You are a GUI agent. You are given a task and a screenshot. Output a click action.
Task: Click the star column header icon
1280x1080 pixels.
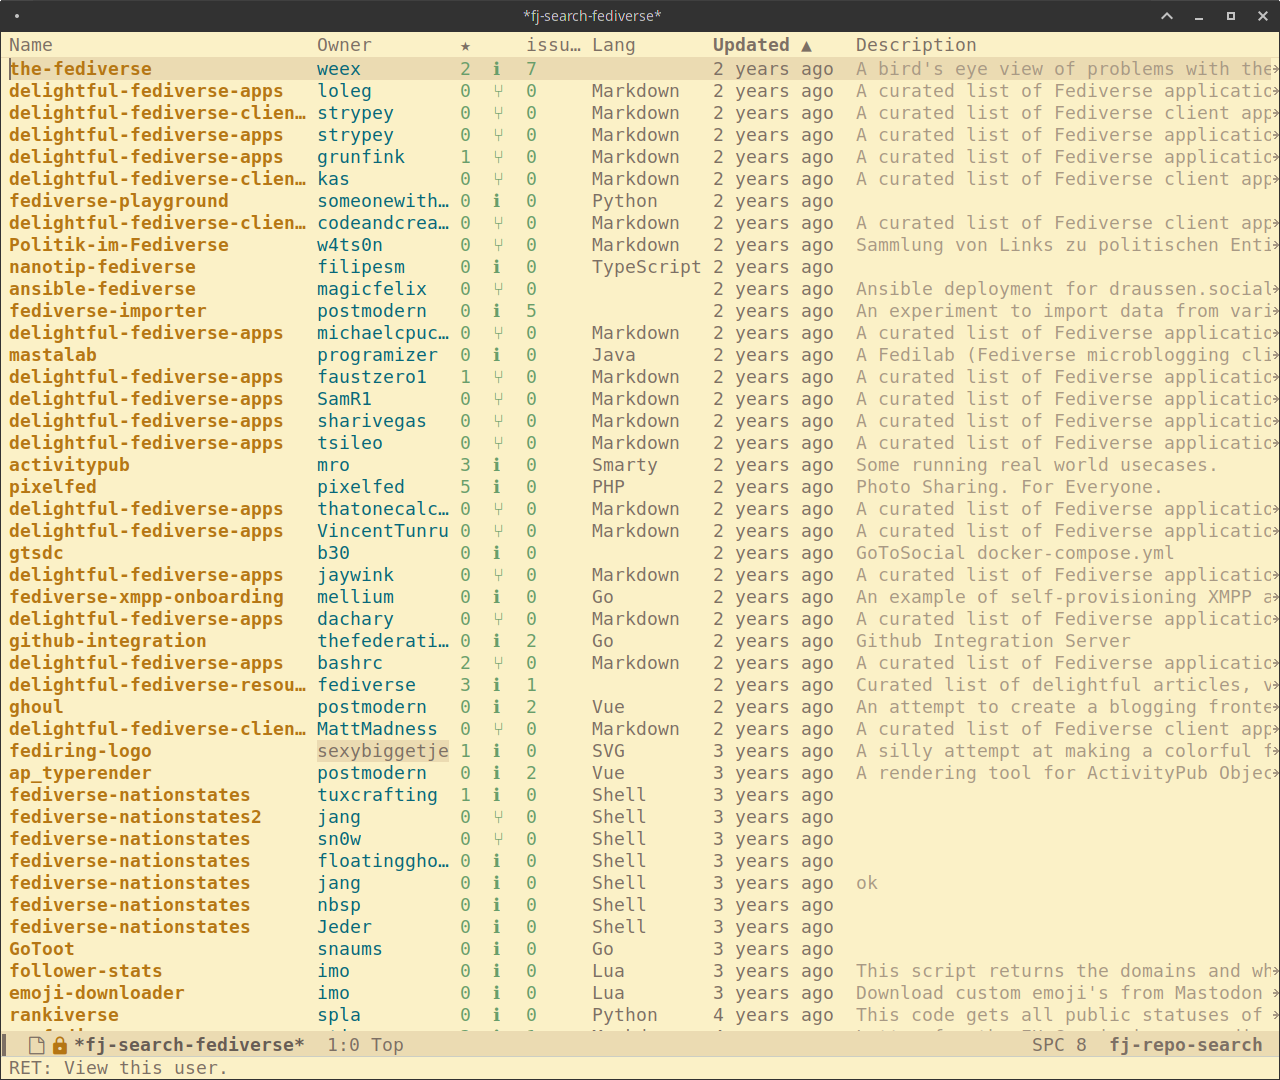465,45
